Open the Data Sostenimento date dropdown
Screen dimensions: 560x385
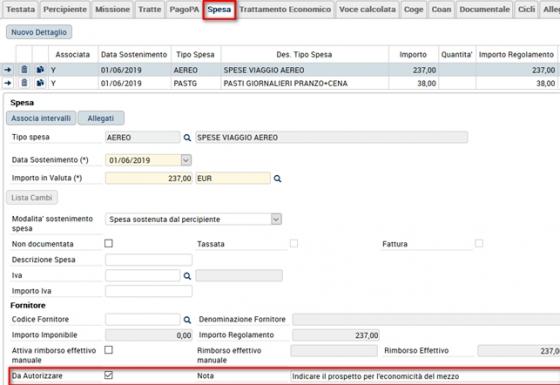click(x=186, y=160)
